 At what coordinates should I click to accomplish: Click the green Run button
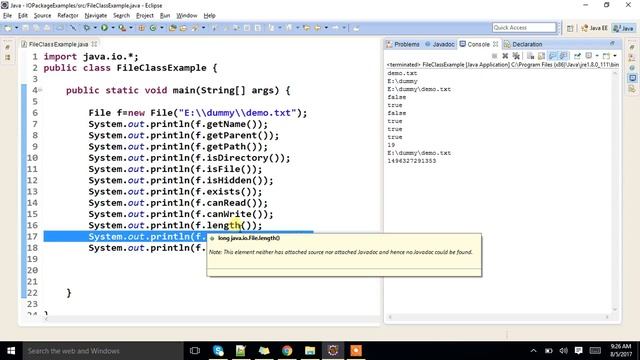coord(104,28)
